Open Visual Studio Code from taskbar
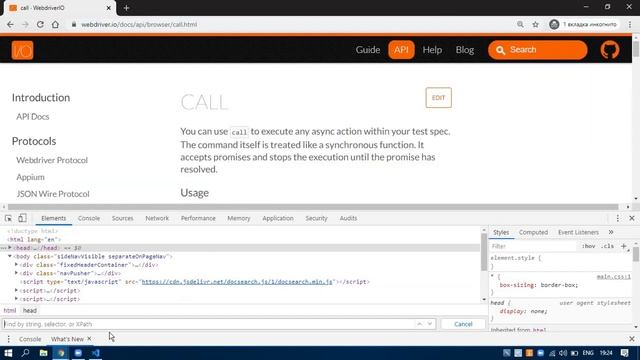 96,353
